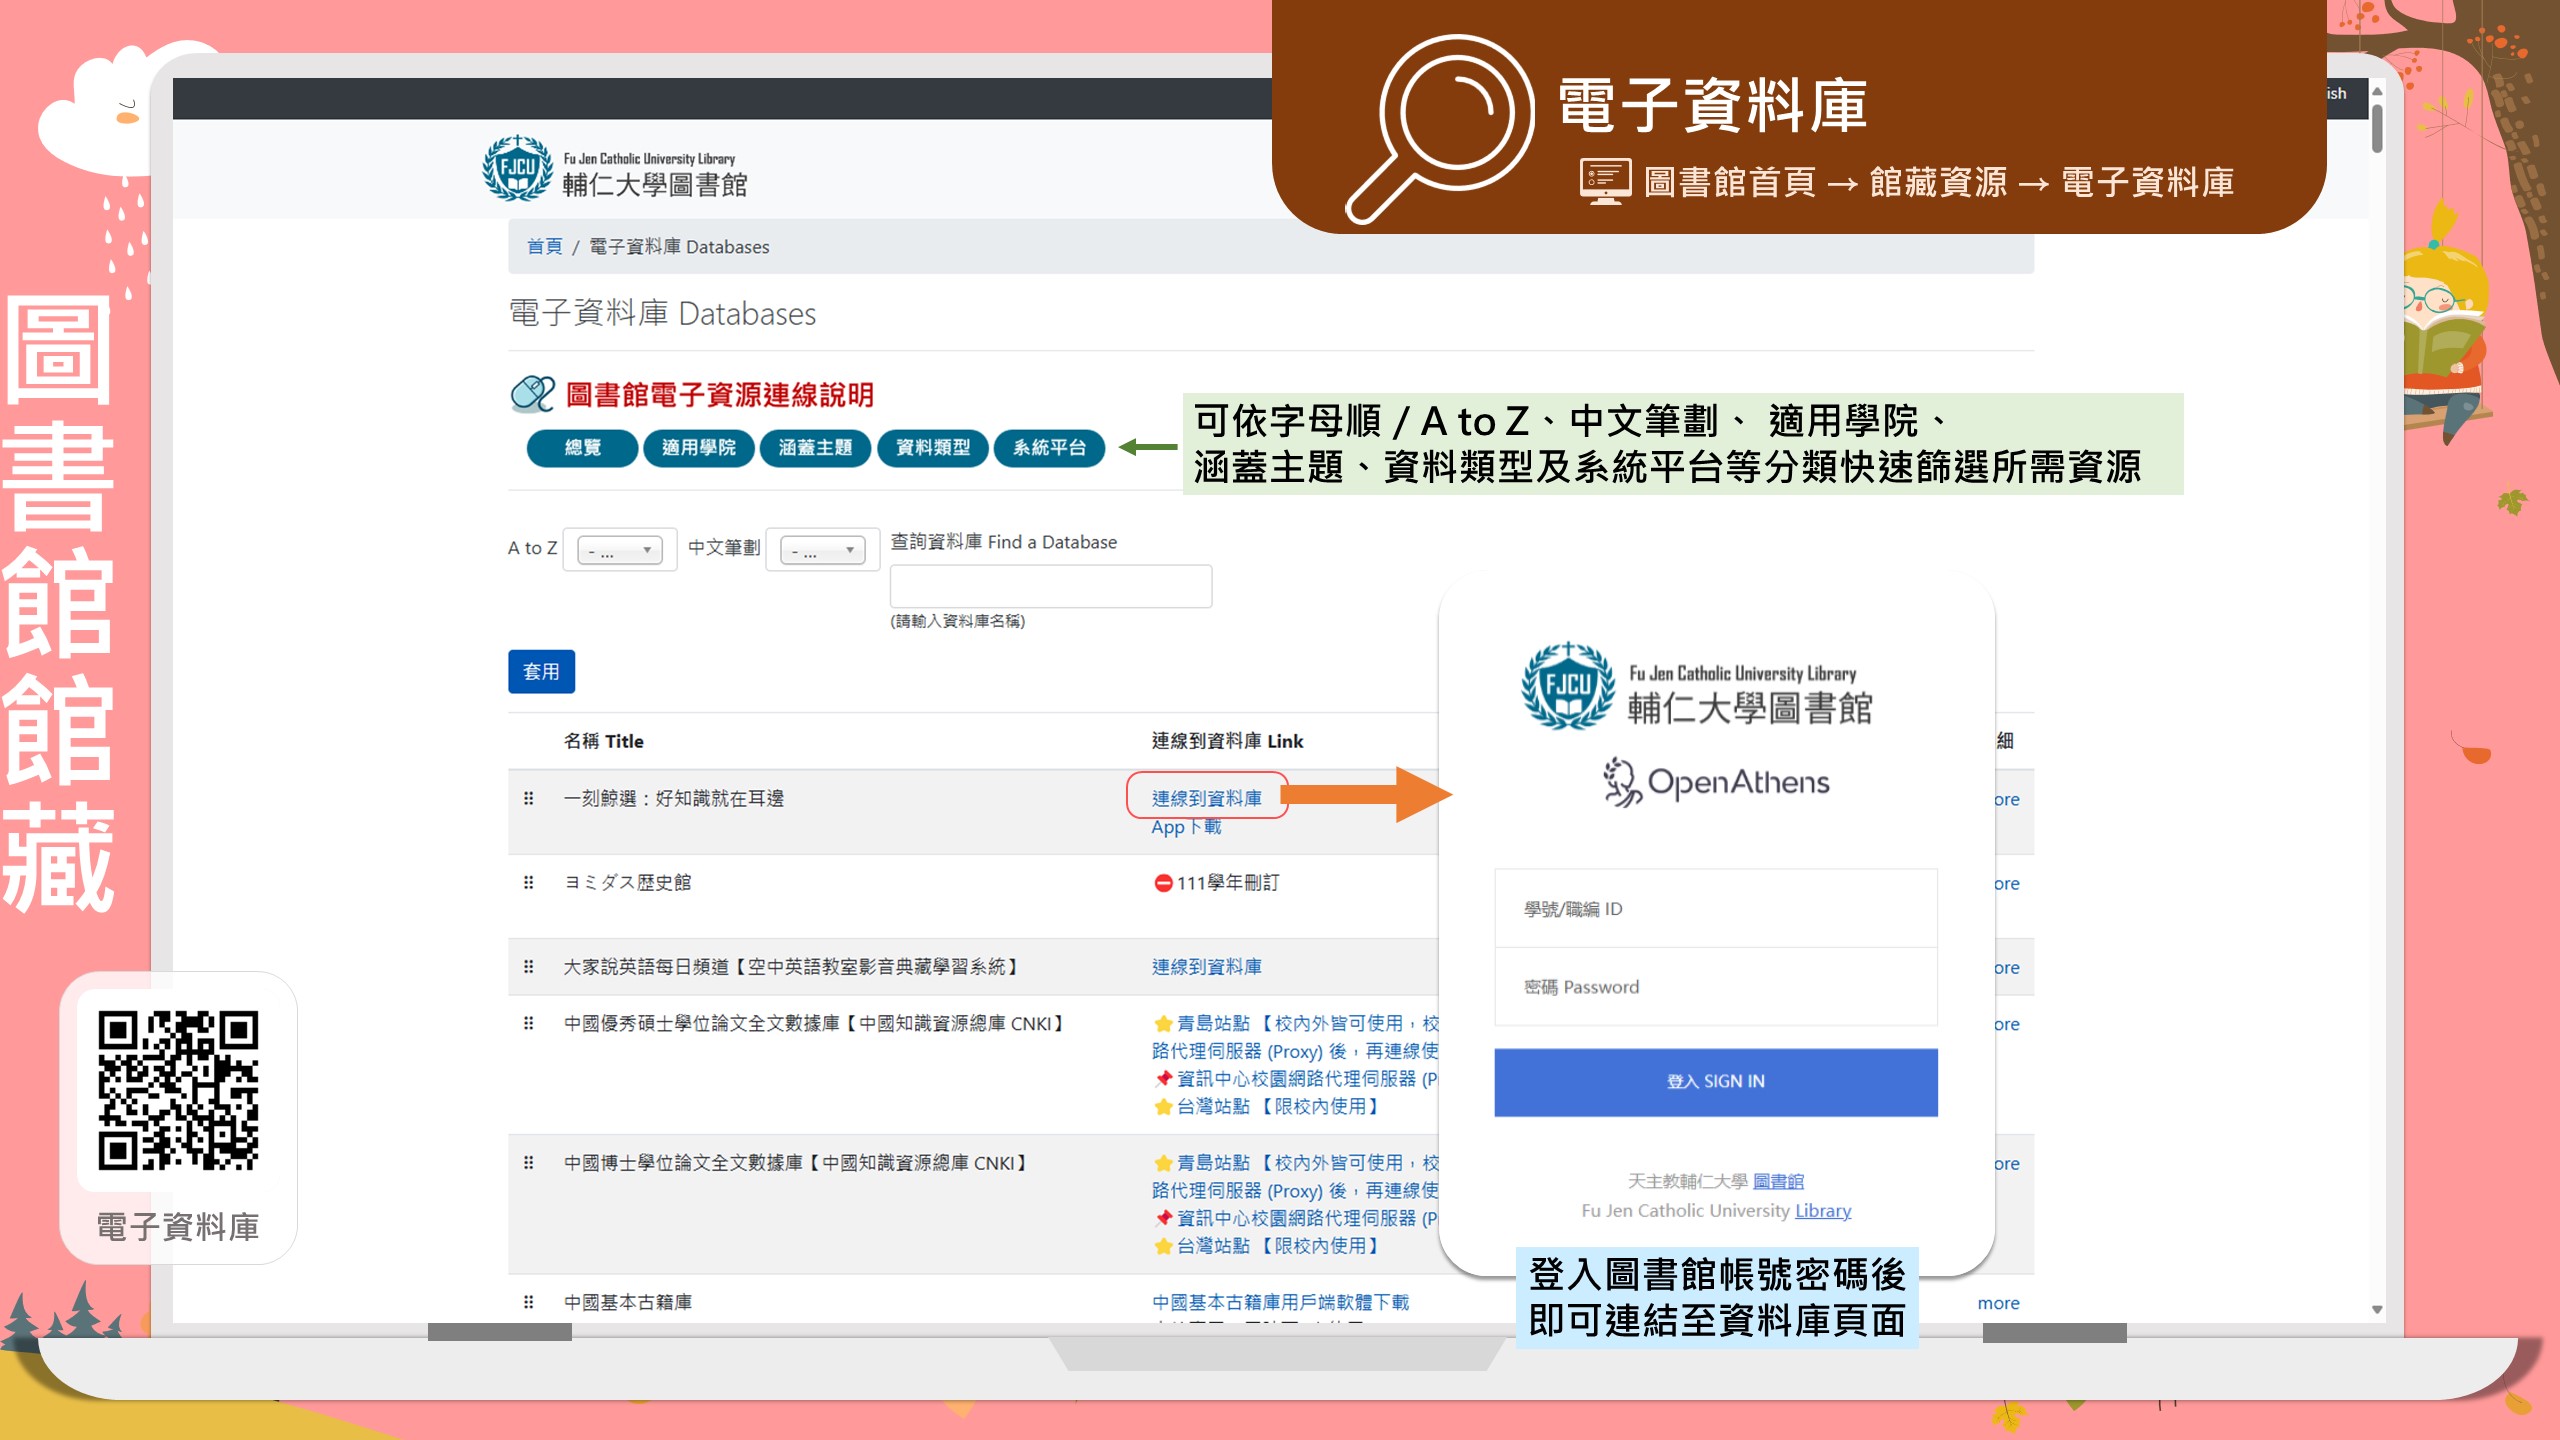The image size is (2560, 1440).
Task: Open 中國基本古籍庫用戶端軟體下載 link
Action: tap(1280, 1302)
